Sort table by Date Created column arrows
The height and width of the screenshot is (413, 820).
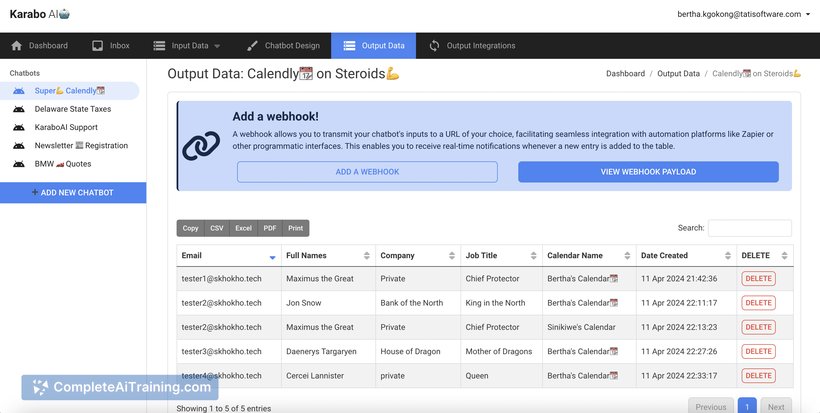pos(727,256)
